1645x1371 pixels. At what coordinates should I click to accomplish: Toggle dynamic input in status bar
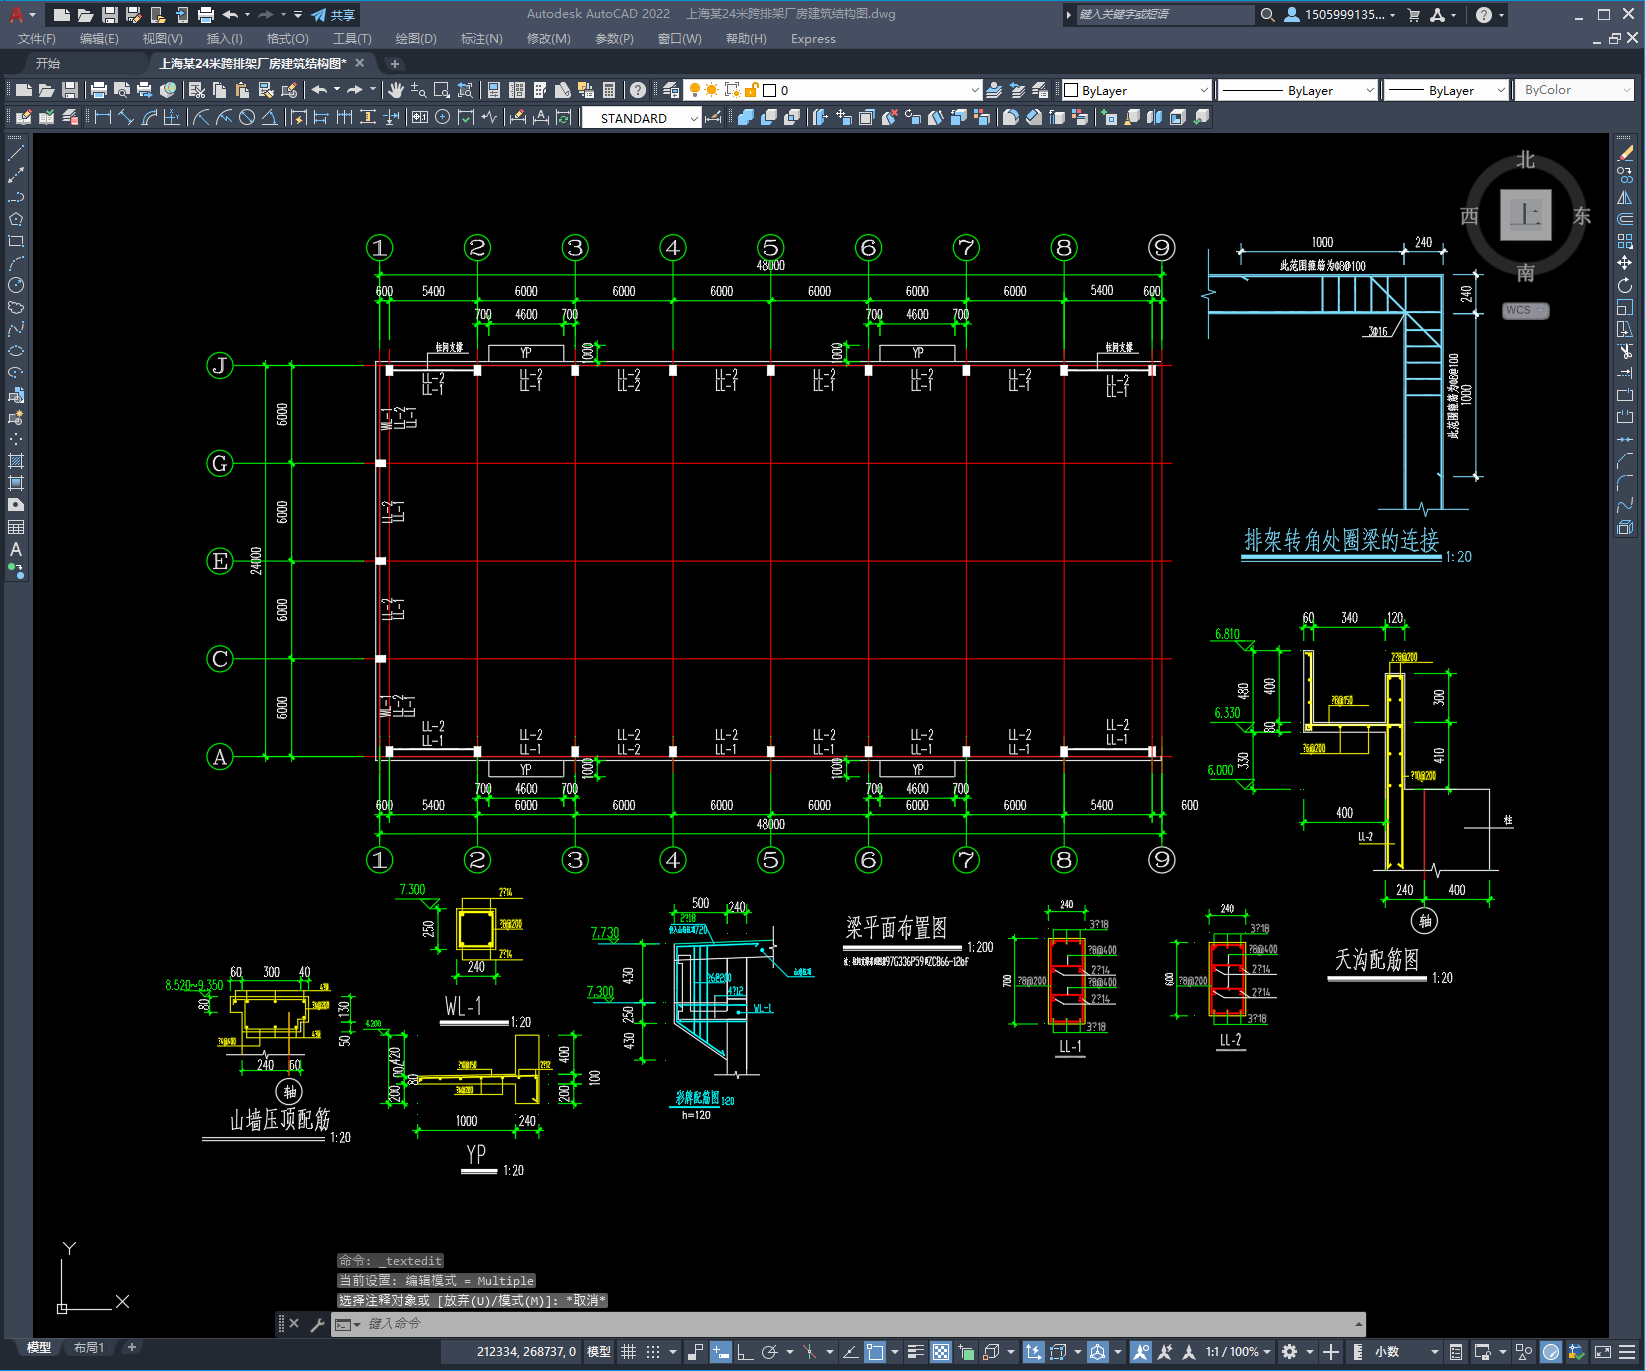click(x=721, y=1352)
